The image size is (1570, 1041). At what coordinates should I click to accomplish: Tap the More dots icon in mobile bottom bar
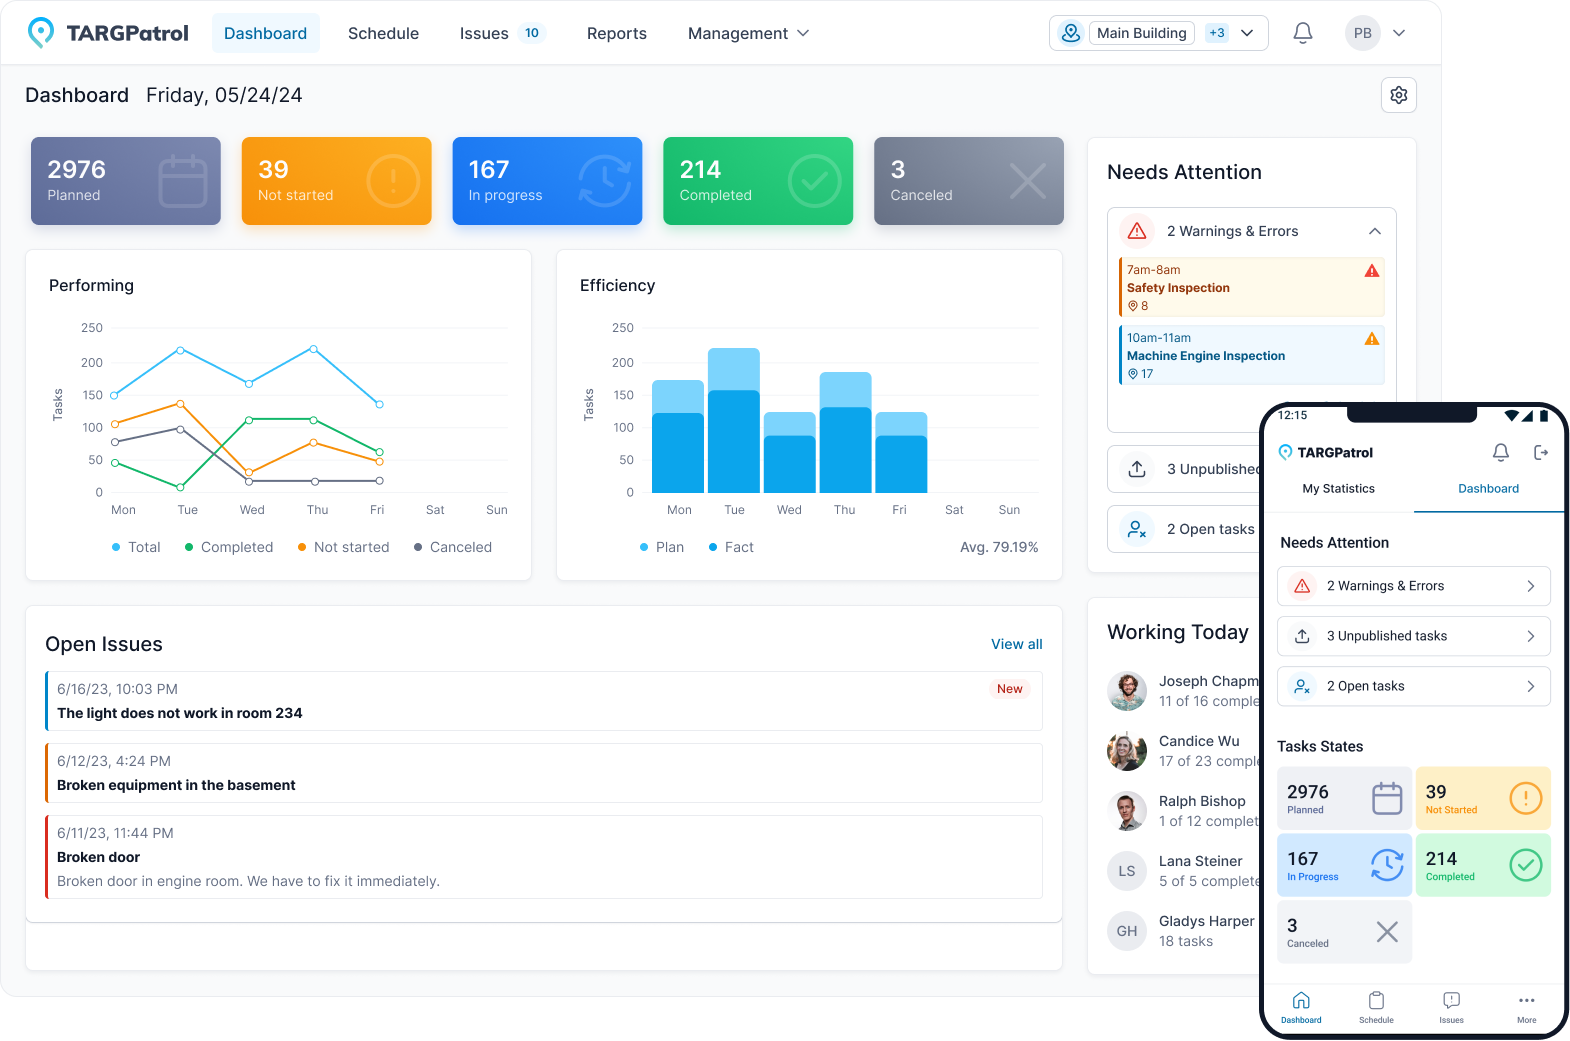coord(1527,1001)
